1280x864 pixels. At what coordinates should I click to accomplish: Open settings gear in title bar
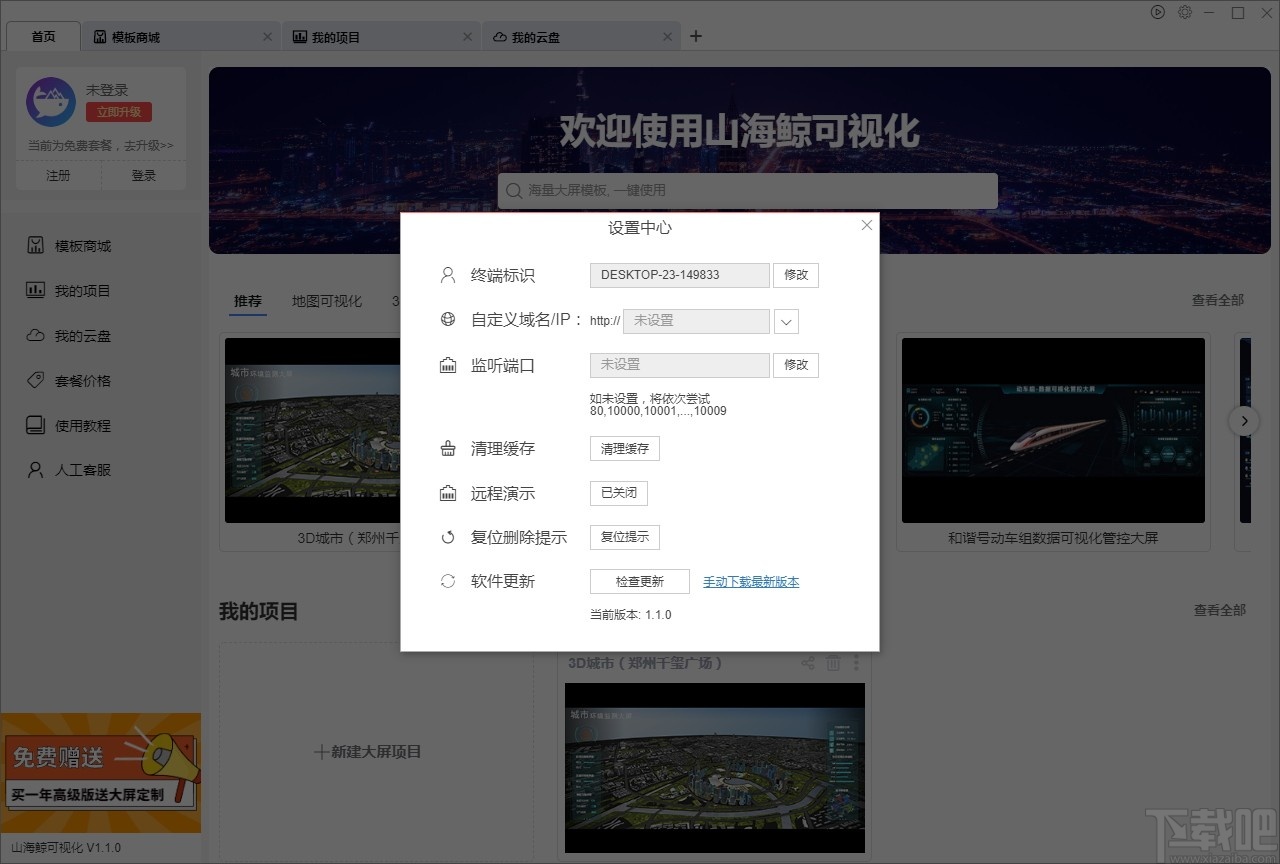[1185, 12]
